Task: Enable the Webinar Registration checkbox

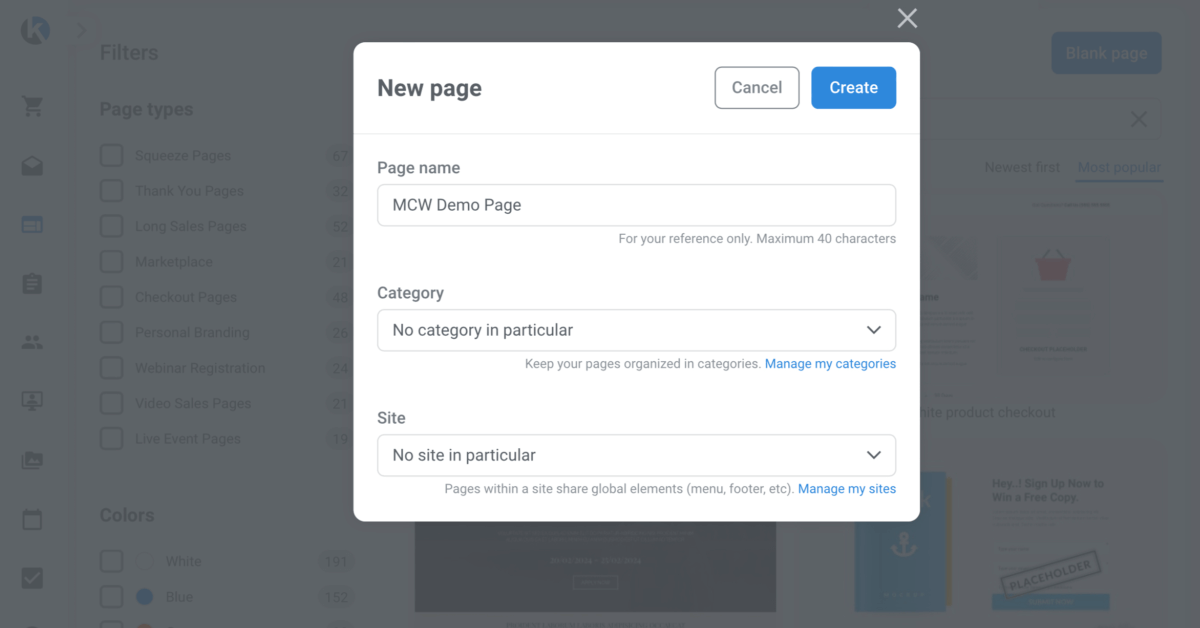Action: [111, 368]
